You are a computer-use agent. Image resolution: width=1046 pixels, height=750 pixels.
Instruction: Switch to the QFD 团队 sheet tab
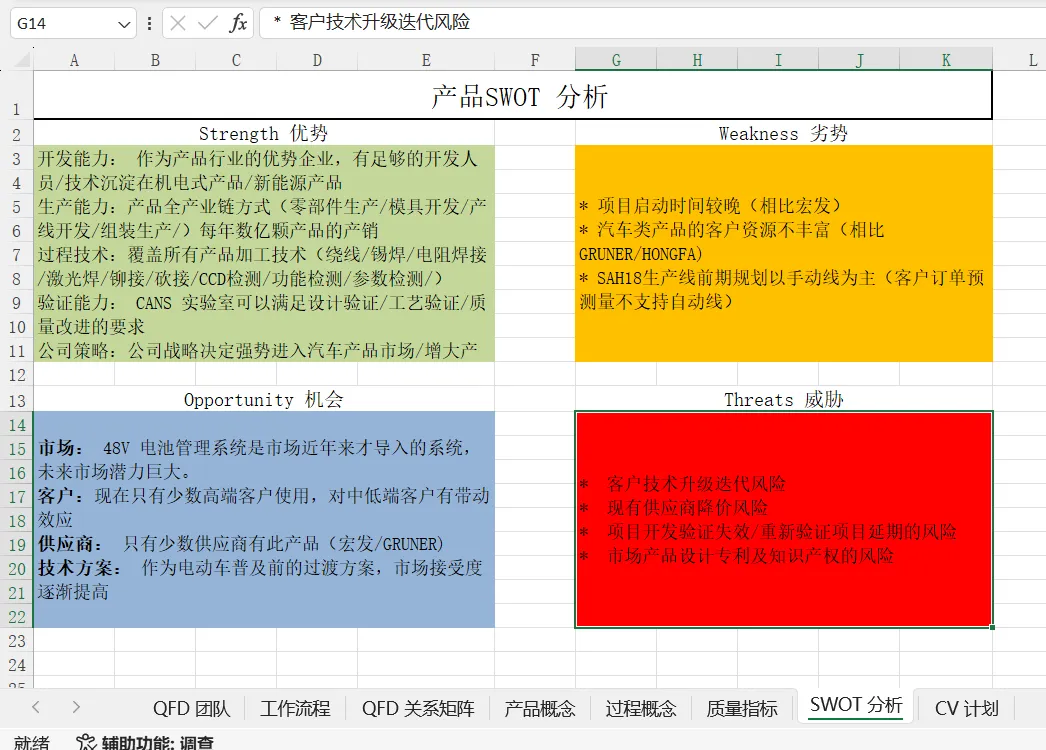(x=191, y=708)
